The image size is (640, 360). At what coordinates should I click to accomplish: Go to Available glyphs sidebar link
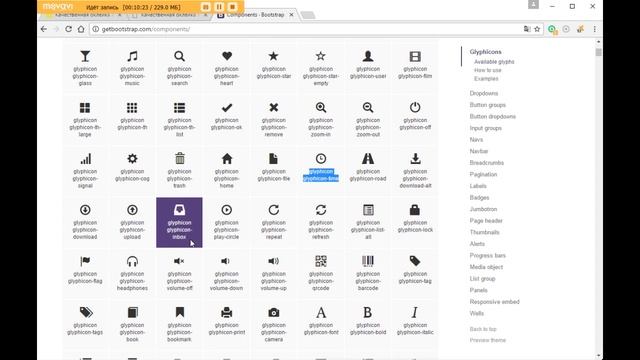[x=494, y=62]
